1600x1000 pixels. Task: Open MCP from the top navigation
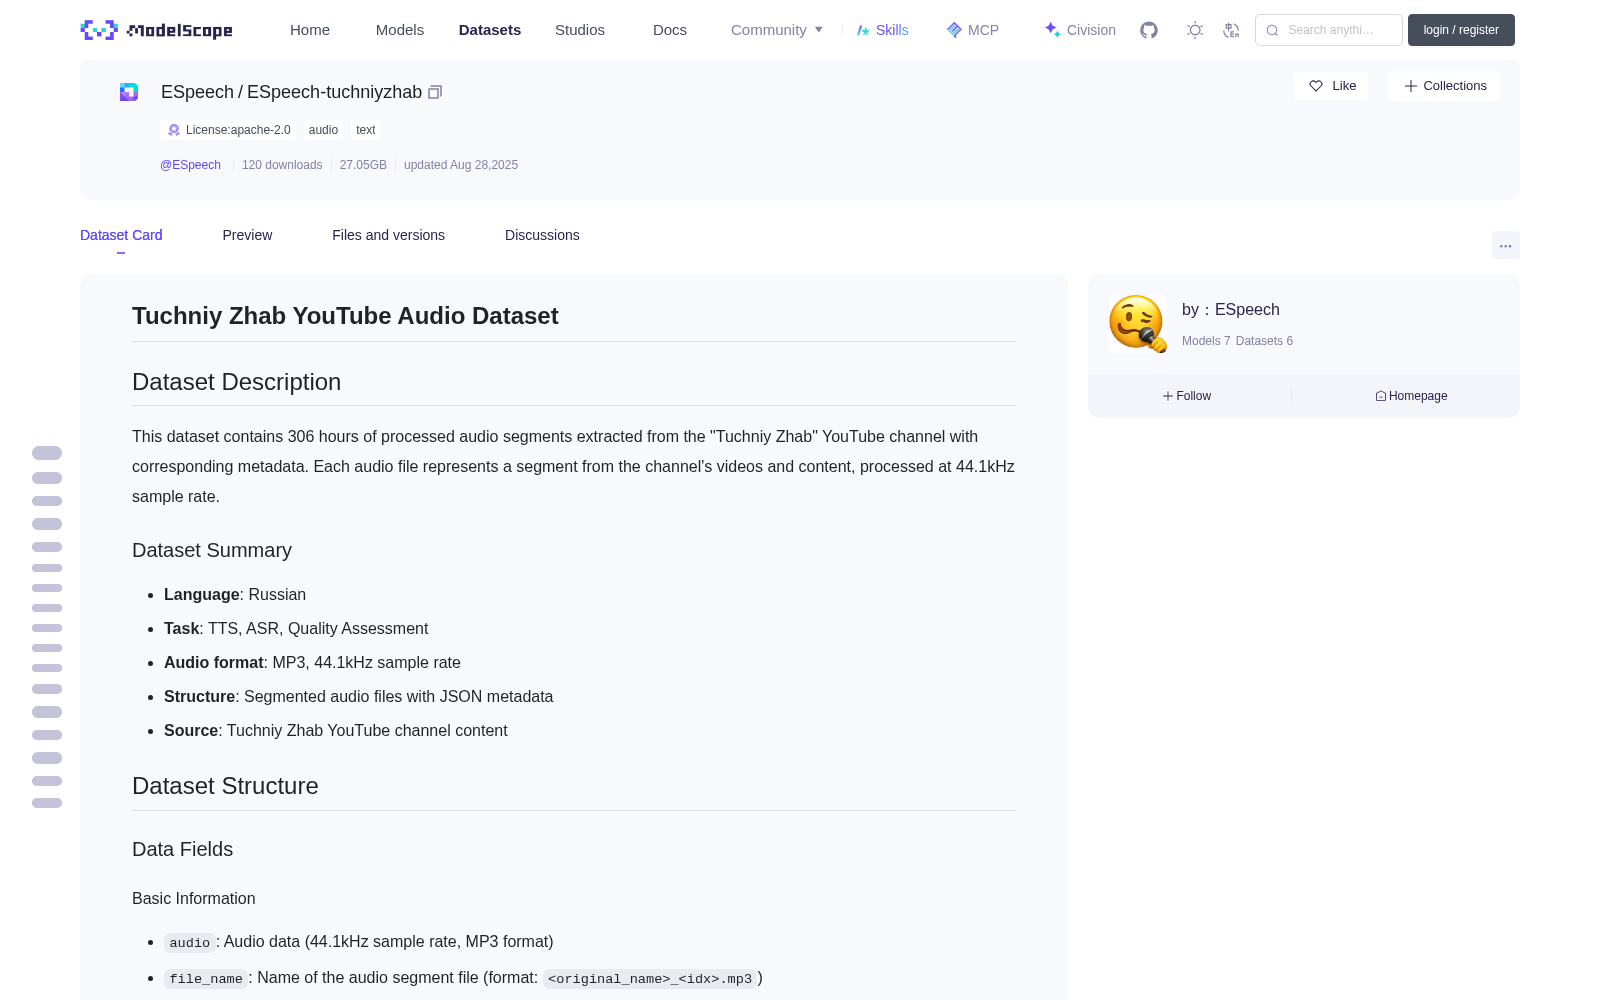click(x=972, y=30)
